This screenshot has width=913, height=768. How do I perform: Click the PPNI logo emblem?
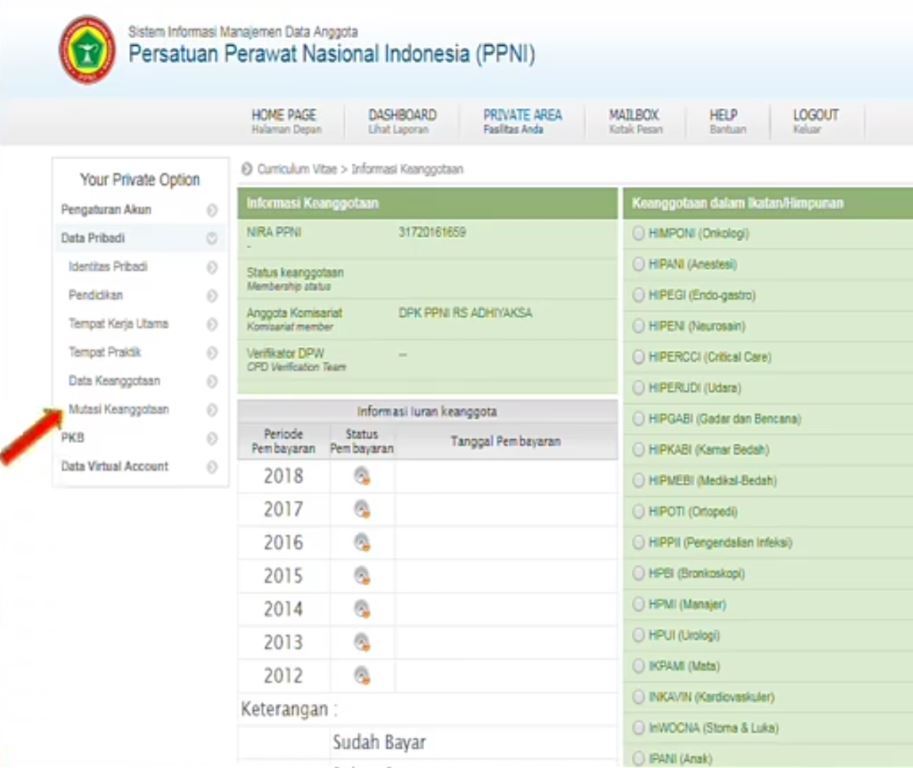(87, 50)
